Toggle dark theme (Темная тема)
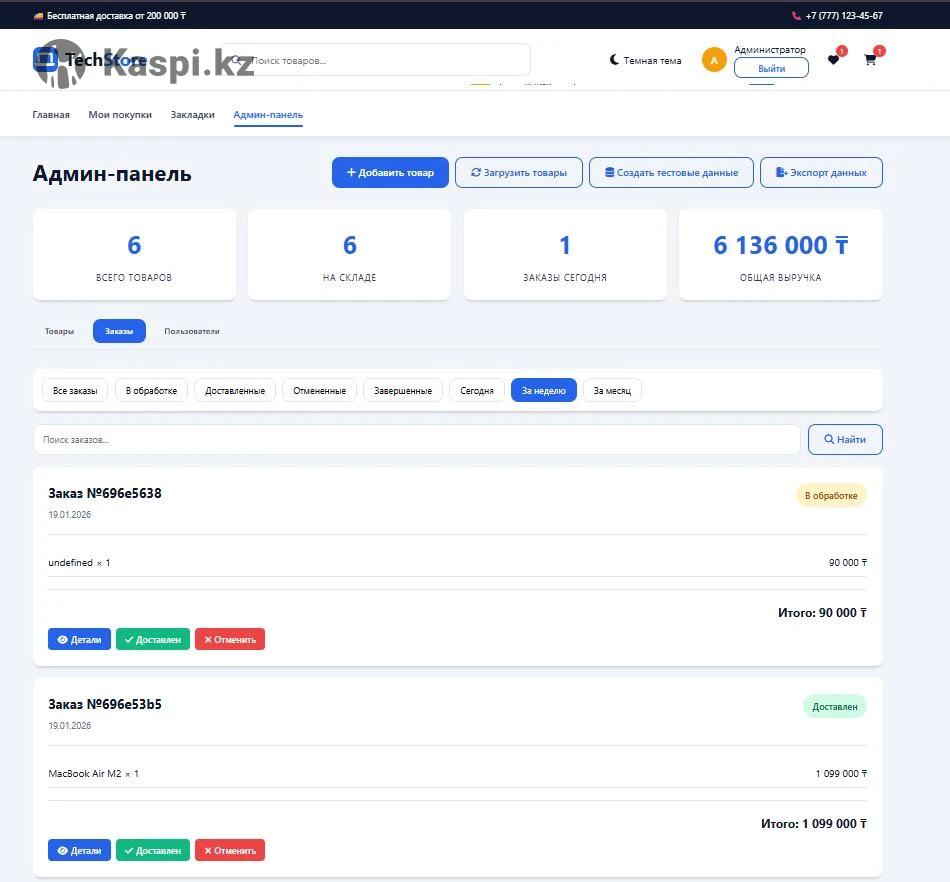Screen dimensions: 950x882 pos(645,60)
